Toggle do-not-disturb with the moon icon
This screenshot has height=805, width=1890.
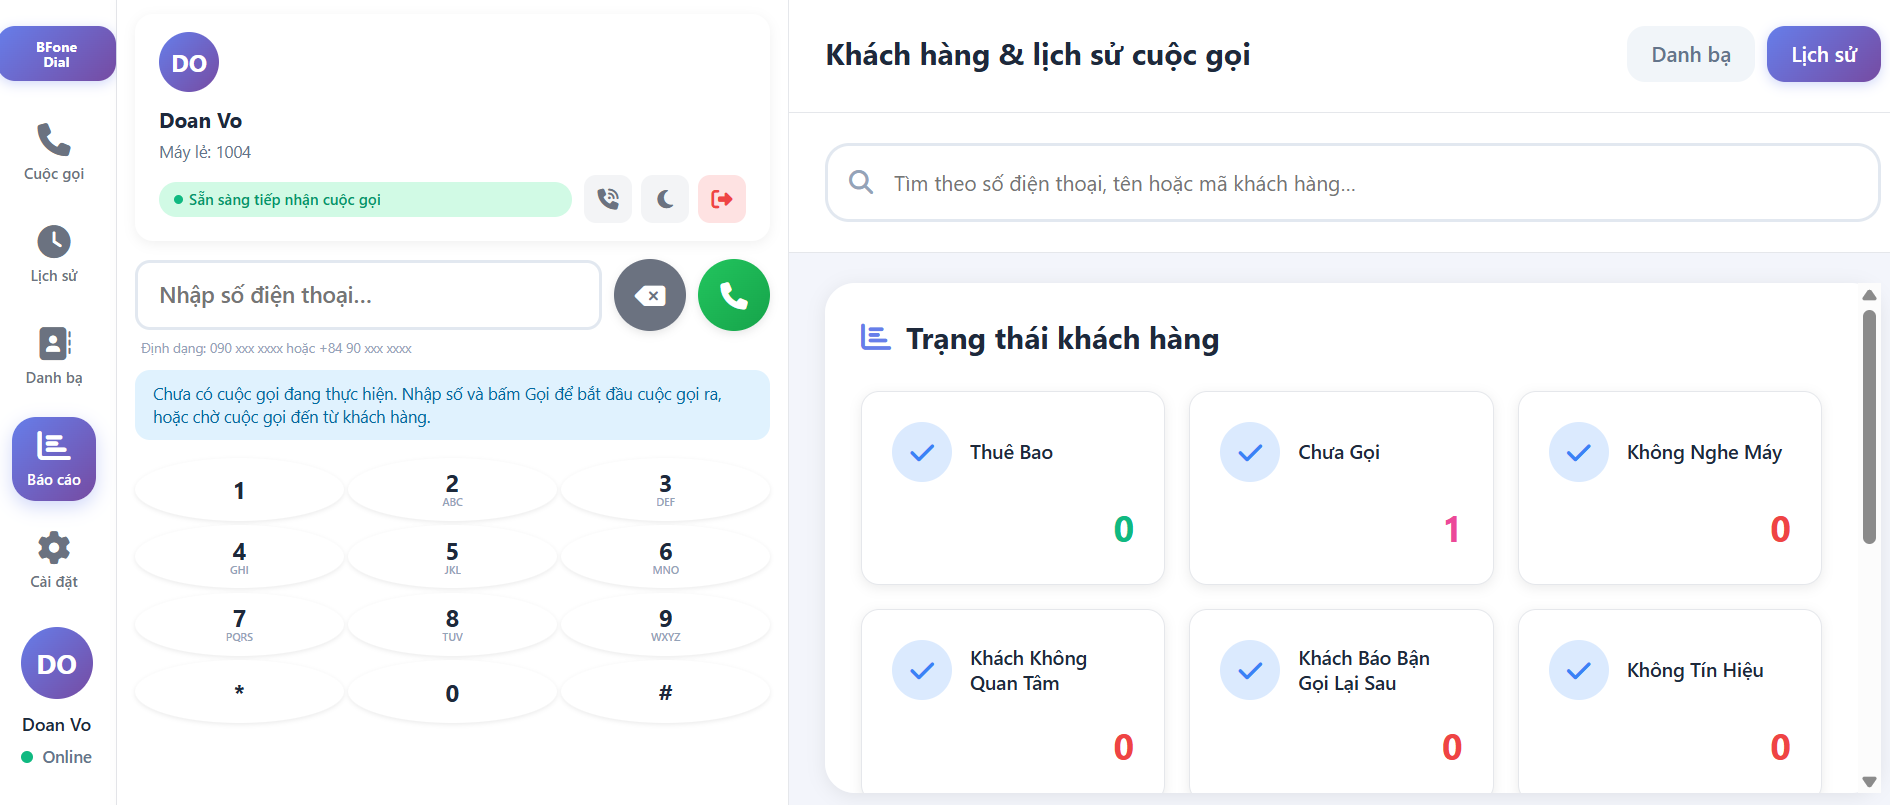pyautogui.click(x=664, y=199)
